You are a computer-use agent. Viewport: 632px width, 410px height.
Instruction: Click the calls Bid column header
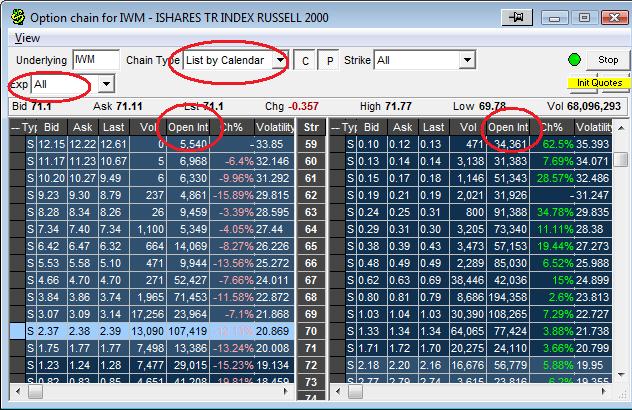pyautogui.click(x=52, y=127)
